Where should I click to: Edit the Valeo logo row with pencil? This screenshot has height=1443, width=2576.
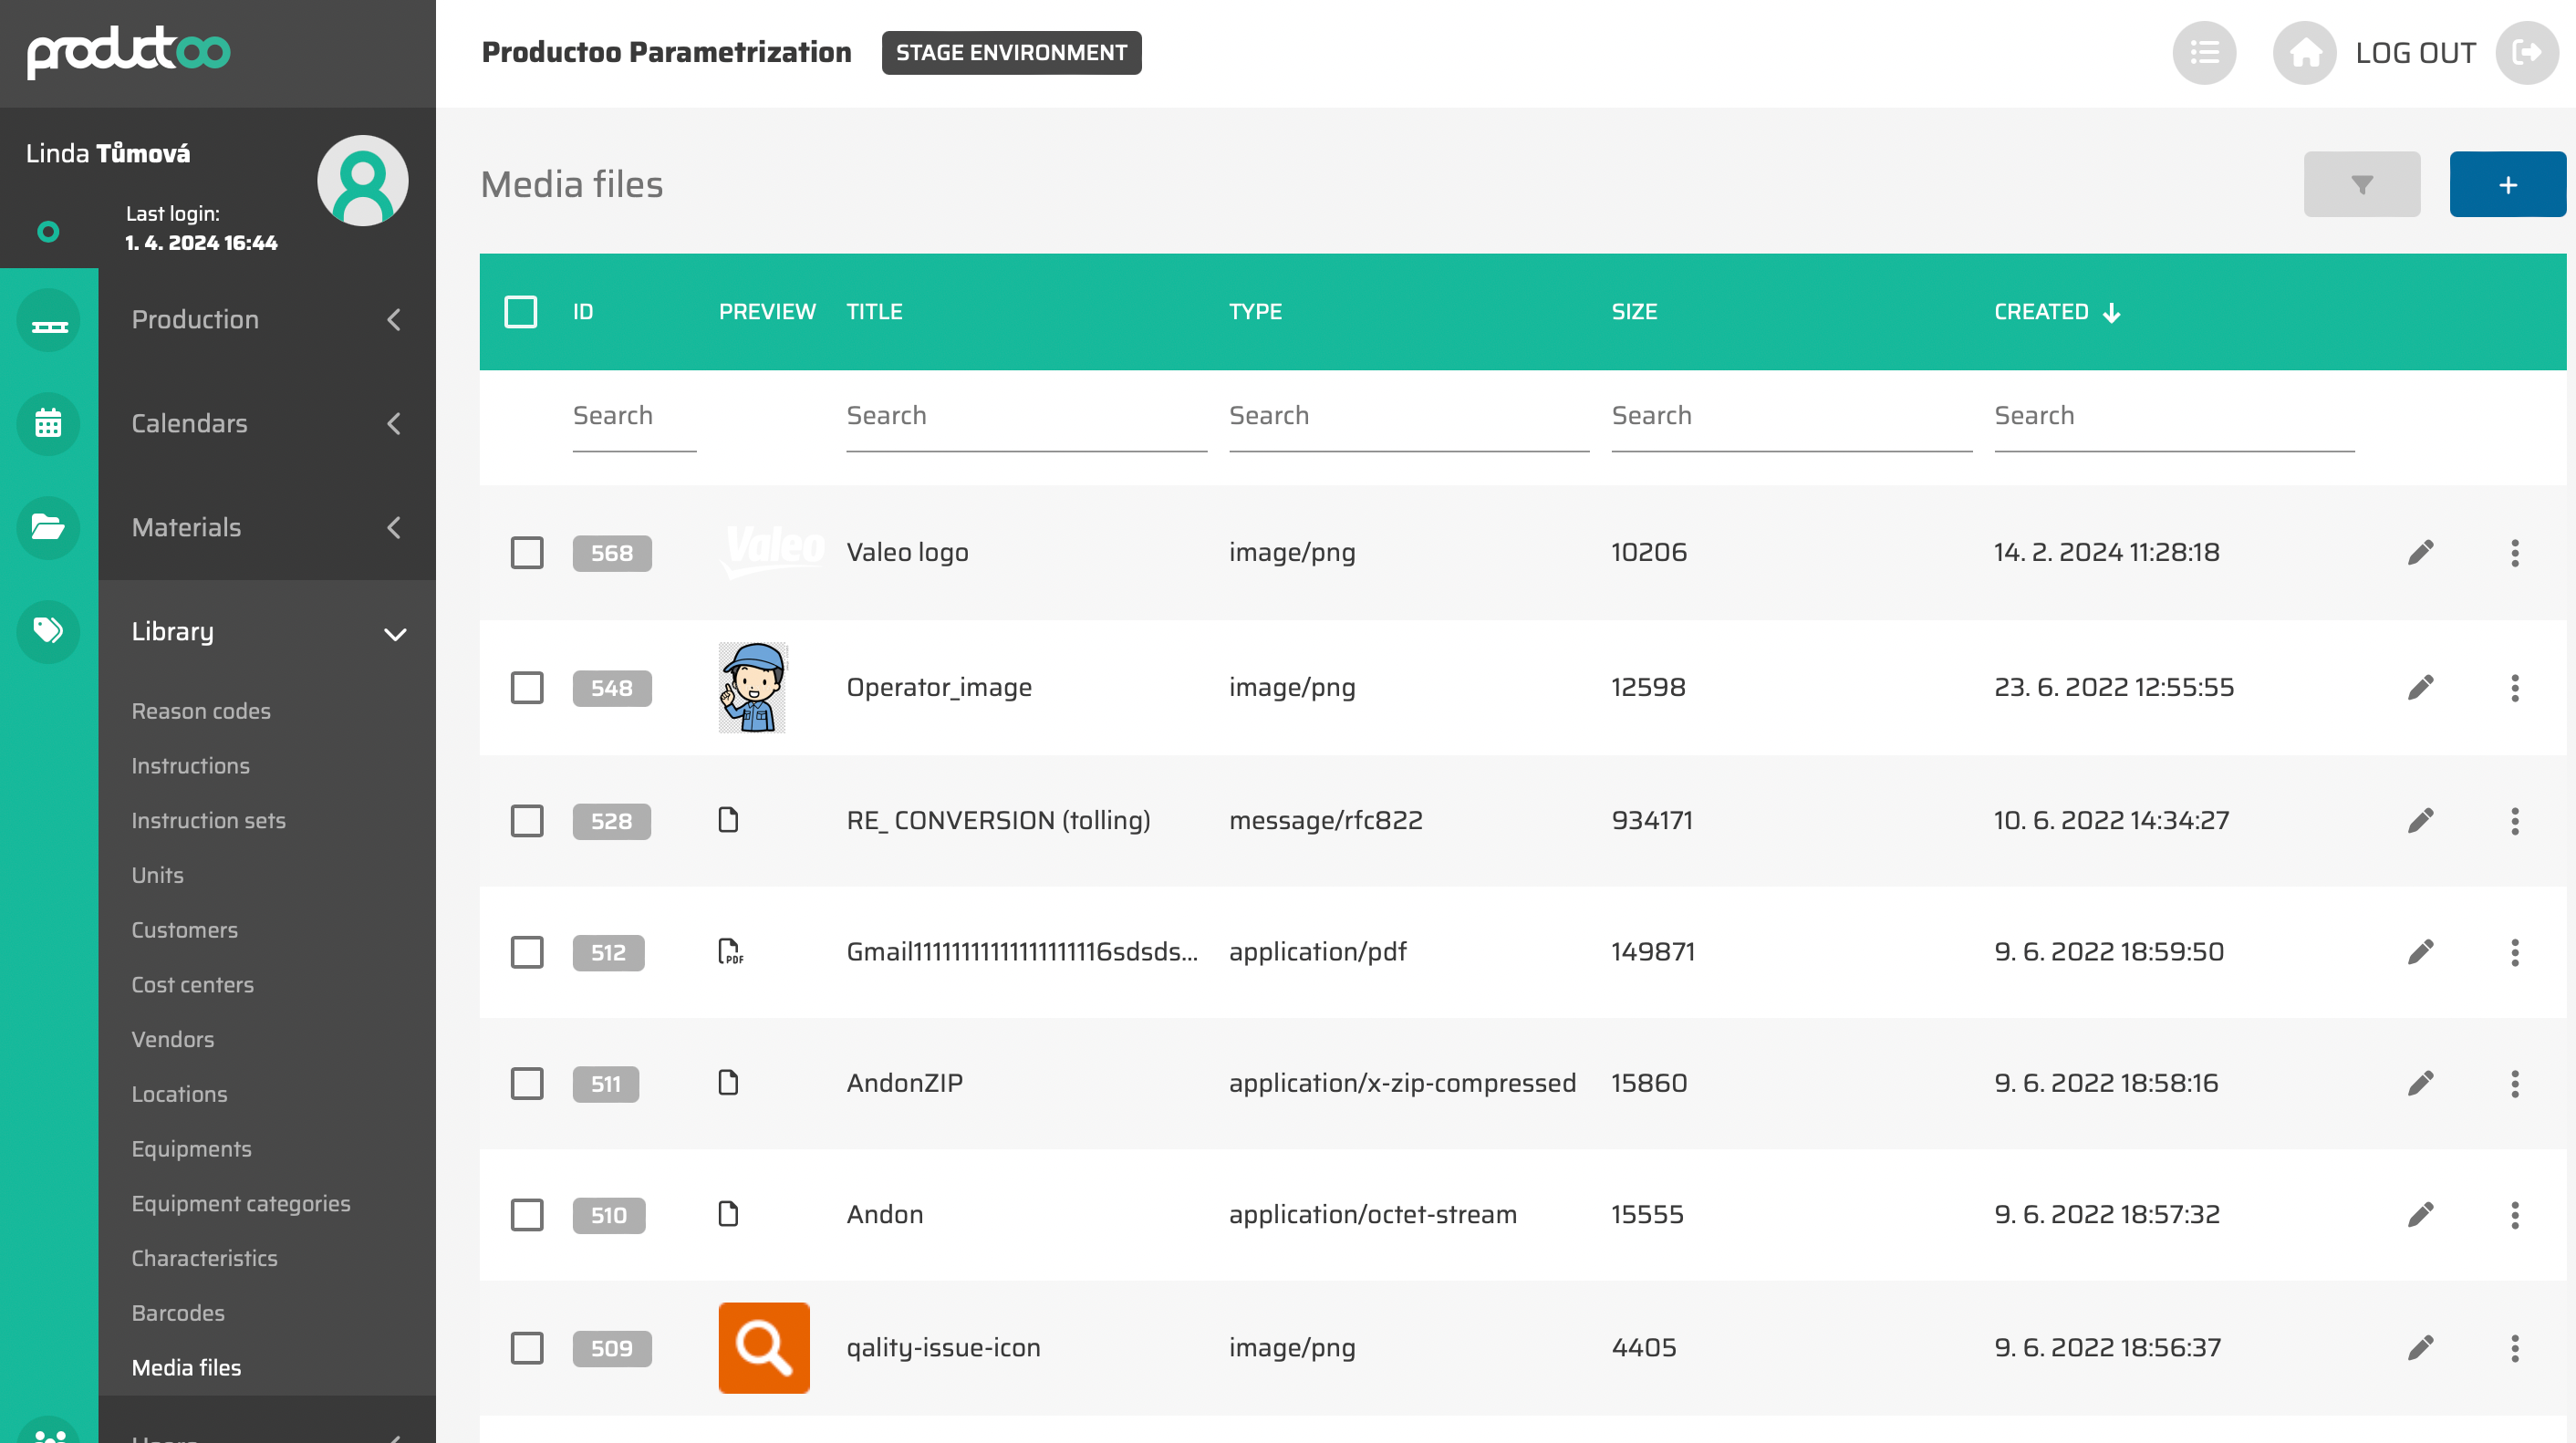click(x=2420, y=553)
